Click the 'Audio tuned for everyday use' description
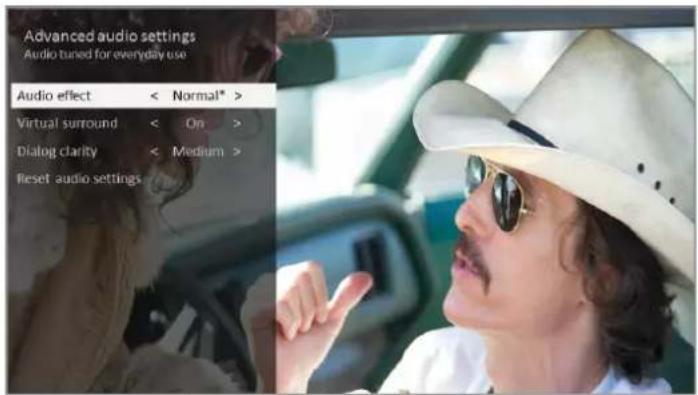Image resolution: width=698 pixels, height=395 pixels. click(x=105, y=54)
